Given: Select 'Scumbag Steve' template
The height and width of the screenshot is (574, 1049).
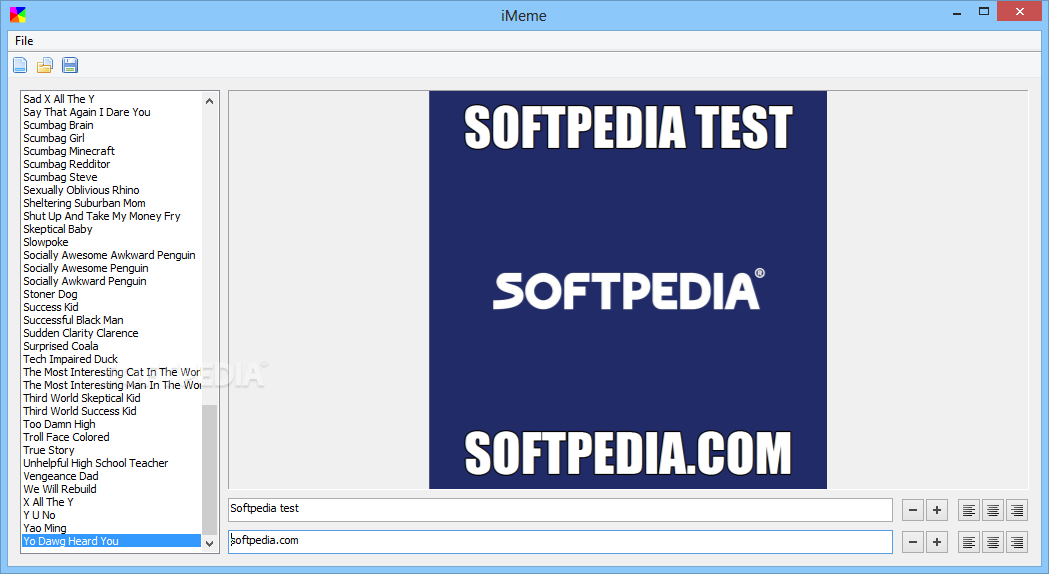Looking at the screenshot, I should [60, 177].
